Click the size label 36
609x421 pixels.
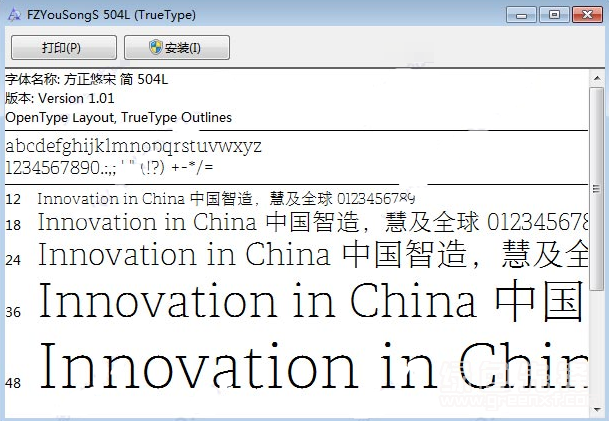pos(13,312)
